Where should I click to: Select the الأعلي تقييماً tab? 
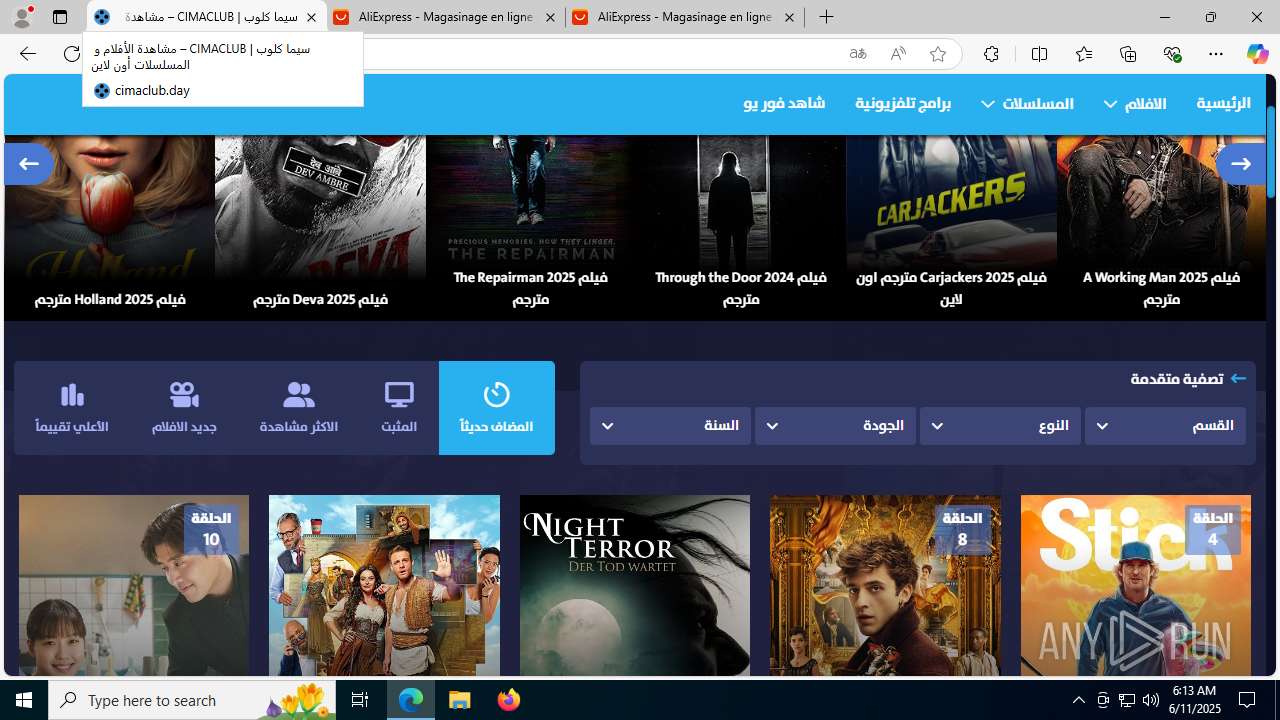click(72, 408)
